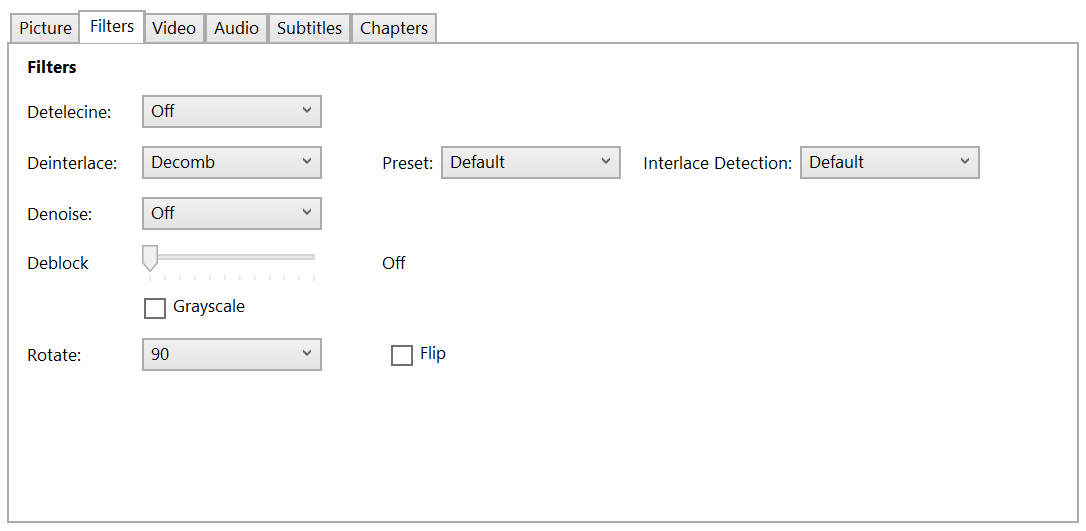Open the Subtitles tab

coord(309,28)
